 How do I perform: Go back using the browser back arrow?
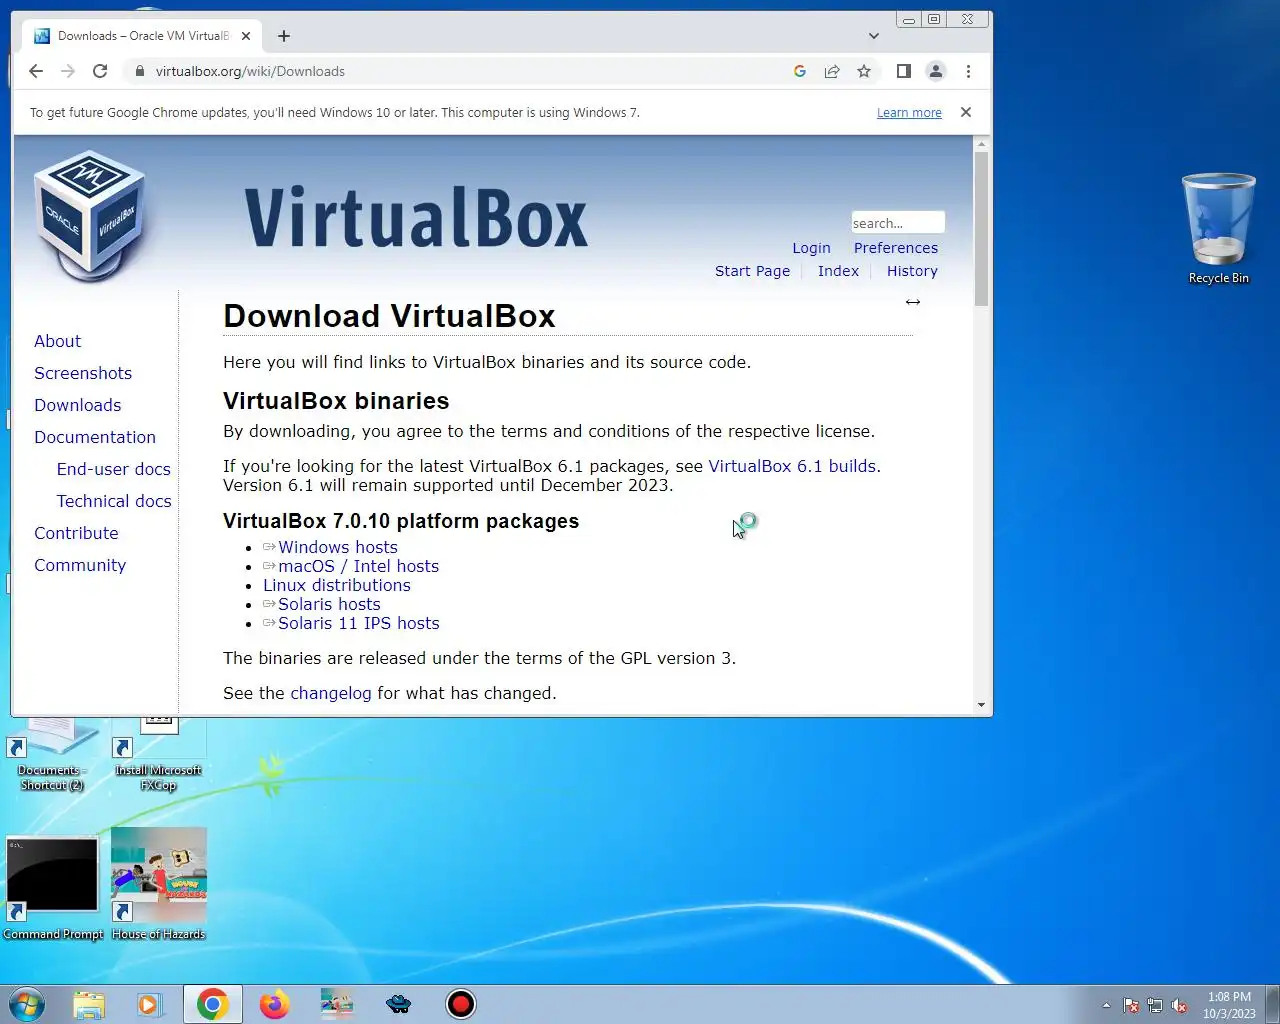[x=36, y=71]
